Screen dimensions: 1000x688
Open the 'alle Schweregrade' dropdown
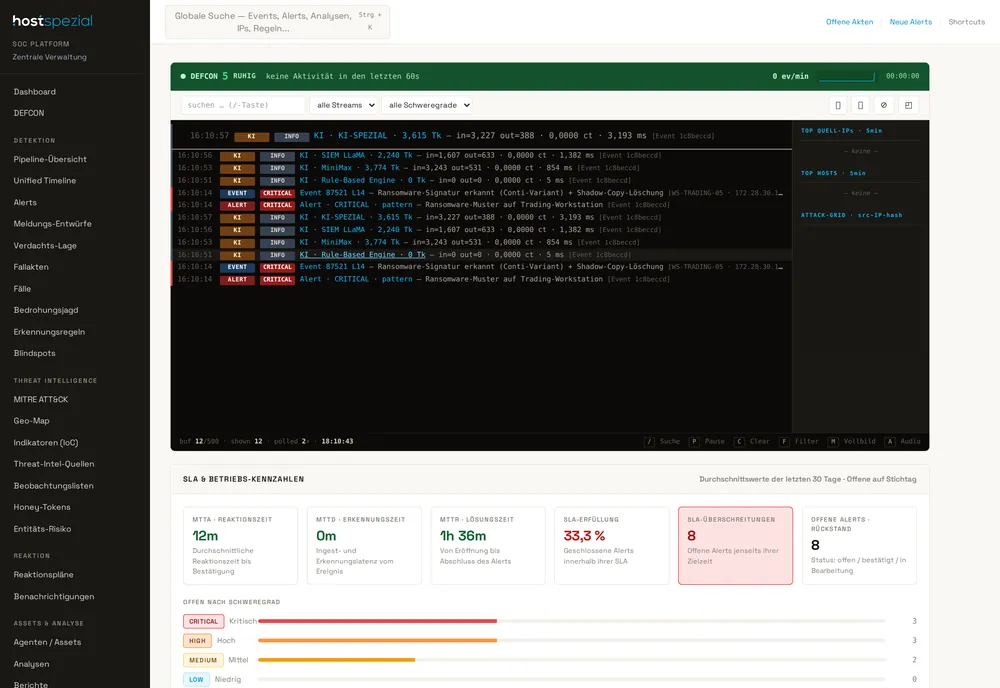point(428,105)
